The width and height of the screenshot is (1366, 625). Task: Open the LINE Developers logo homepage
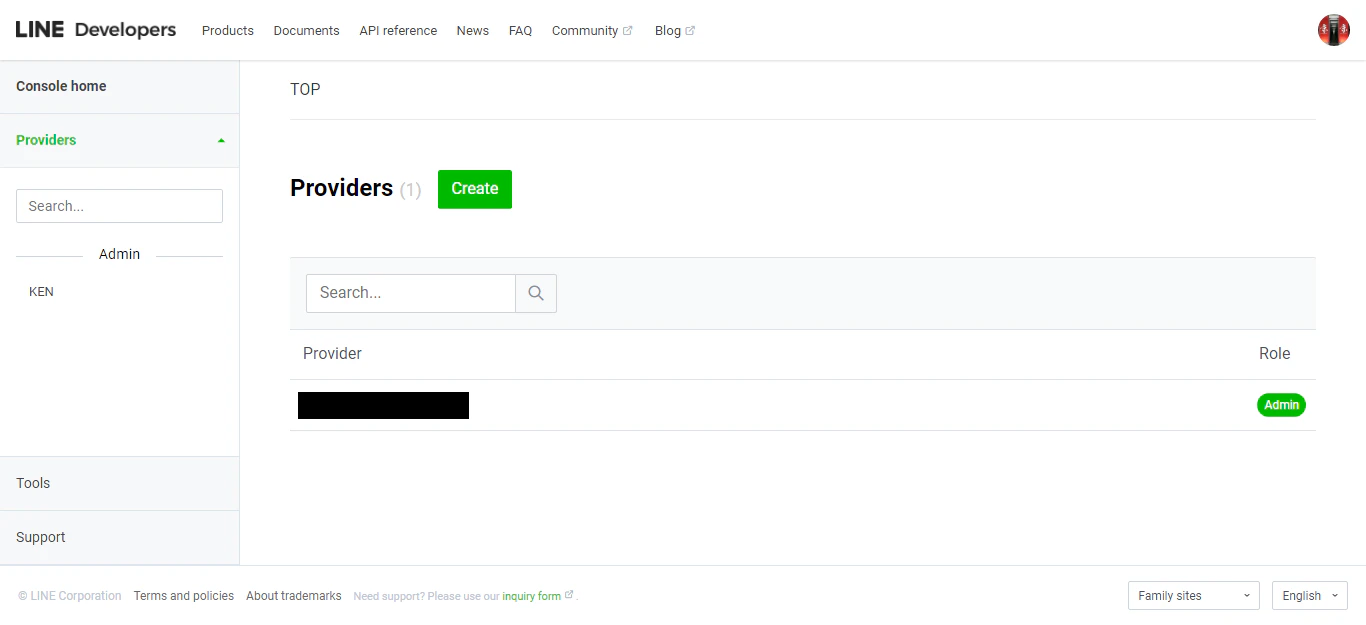coord(96,30)
